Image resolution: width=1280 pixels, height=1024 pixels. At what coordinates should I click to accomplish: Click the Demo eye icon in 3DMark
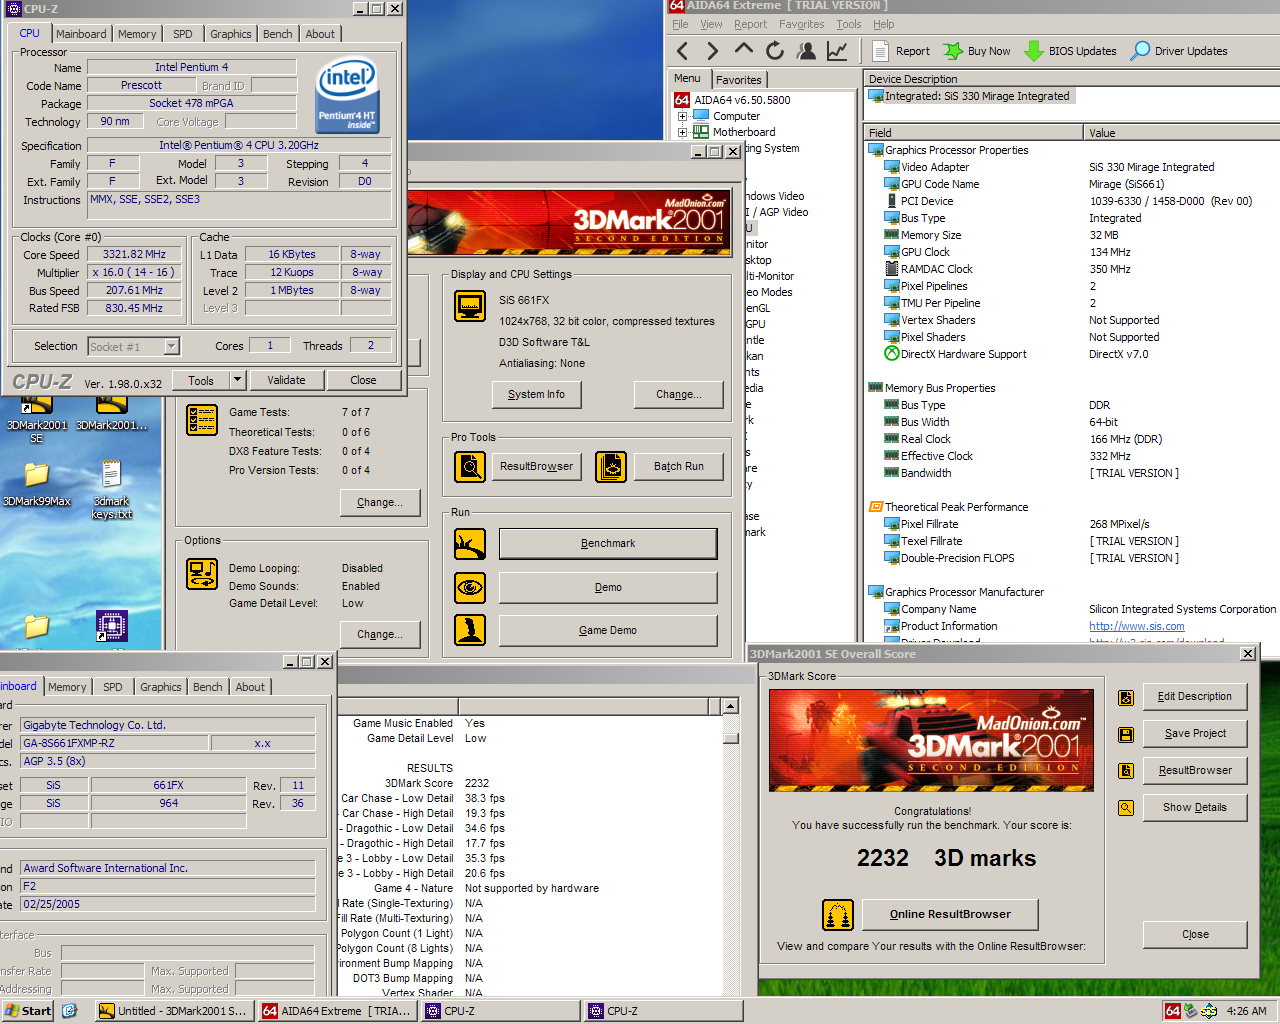tap(470, 587)
